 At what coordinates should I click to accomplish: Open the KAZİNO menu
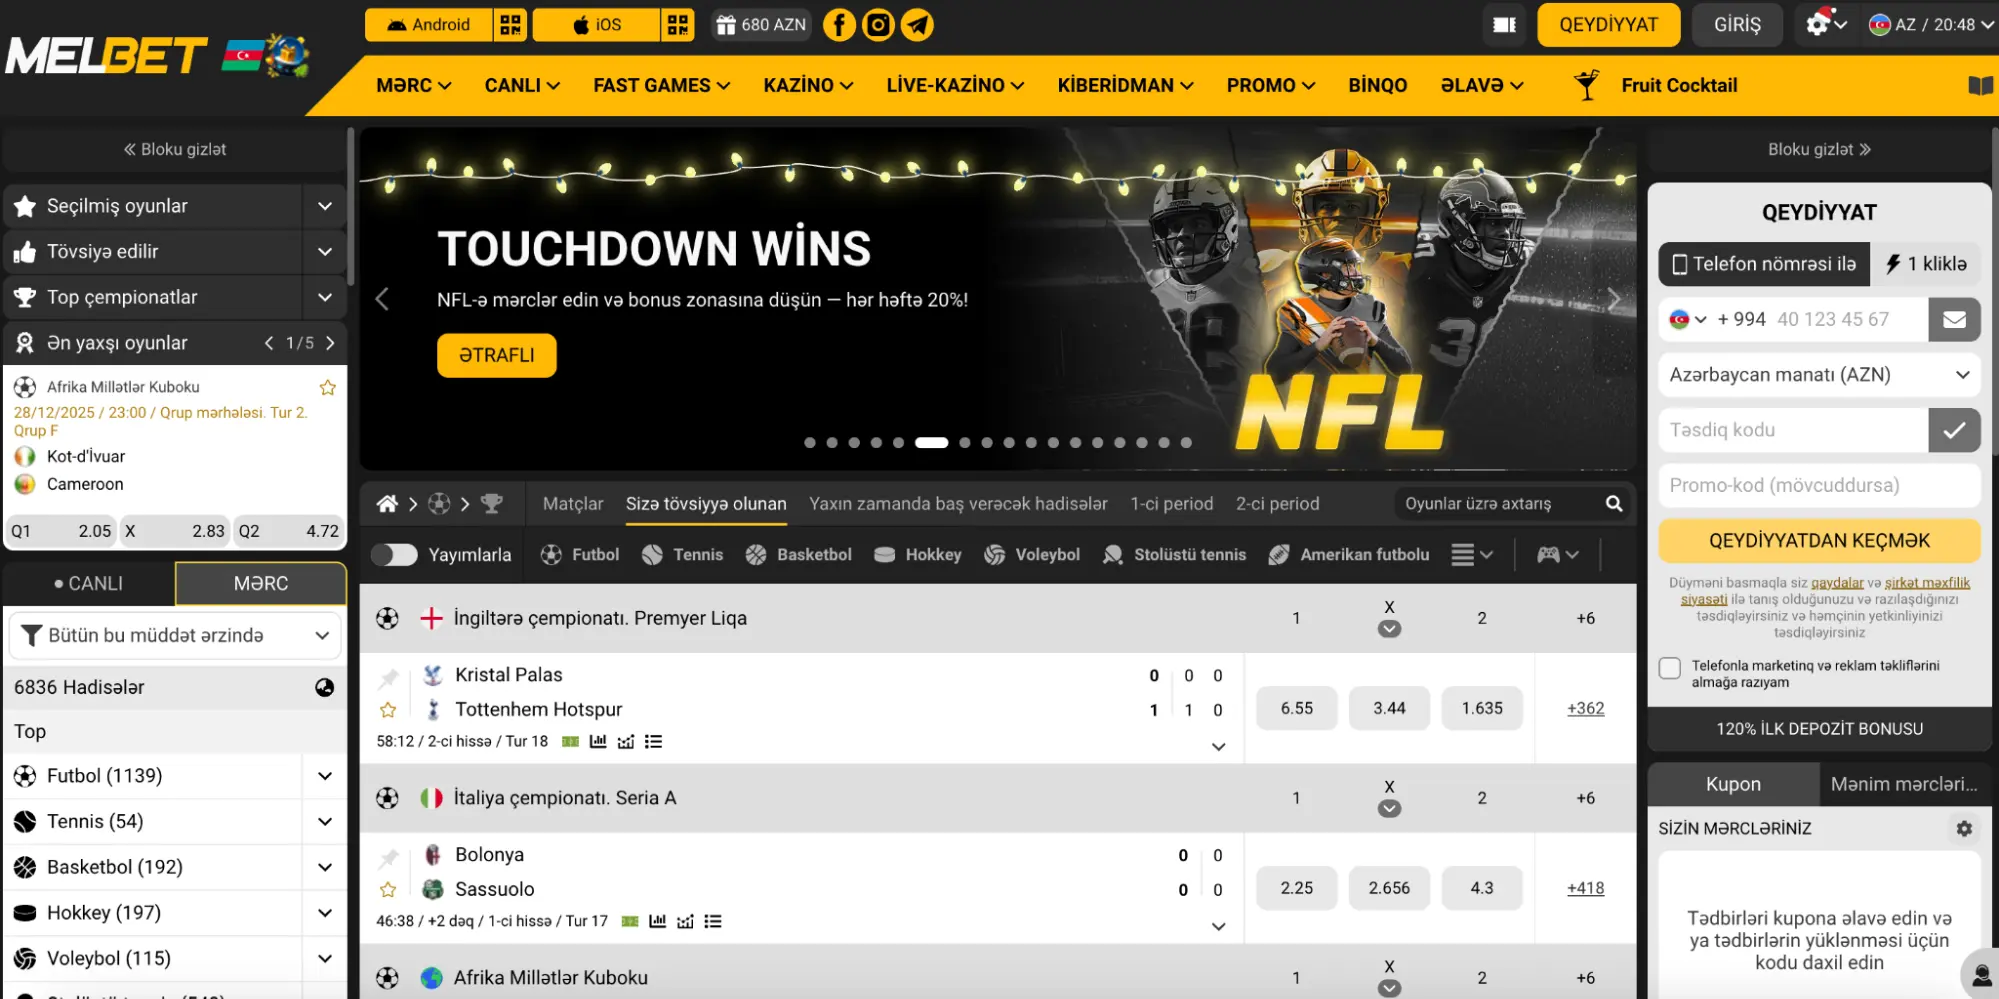coord(808,86)
